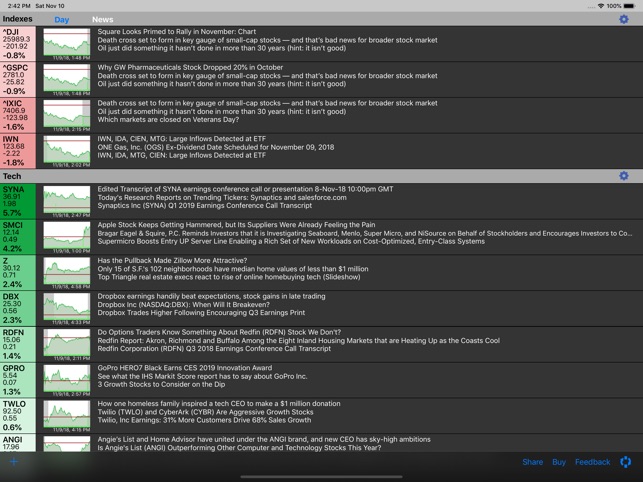Viewport: 643px width, 482px height.
Task: Select the RDFN quote cell
Action: click(x=18, y=345)
